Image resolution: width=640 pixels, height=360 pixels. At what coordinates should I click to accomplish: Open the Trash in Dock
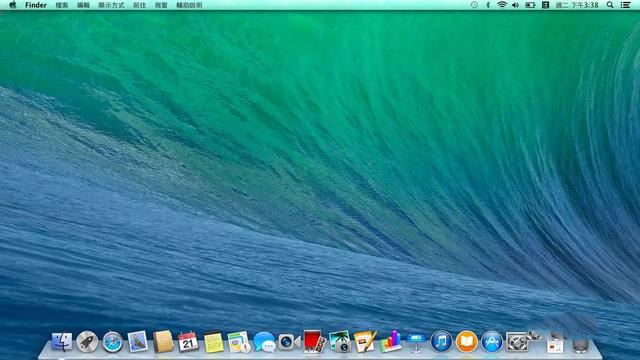point(580,343)
